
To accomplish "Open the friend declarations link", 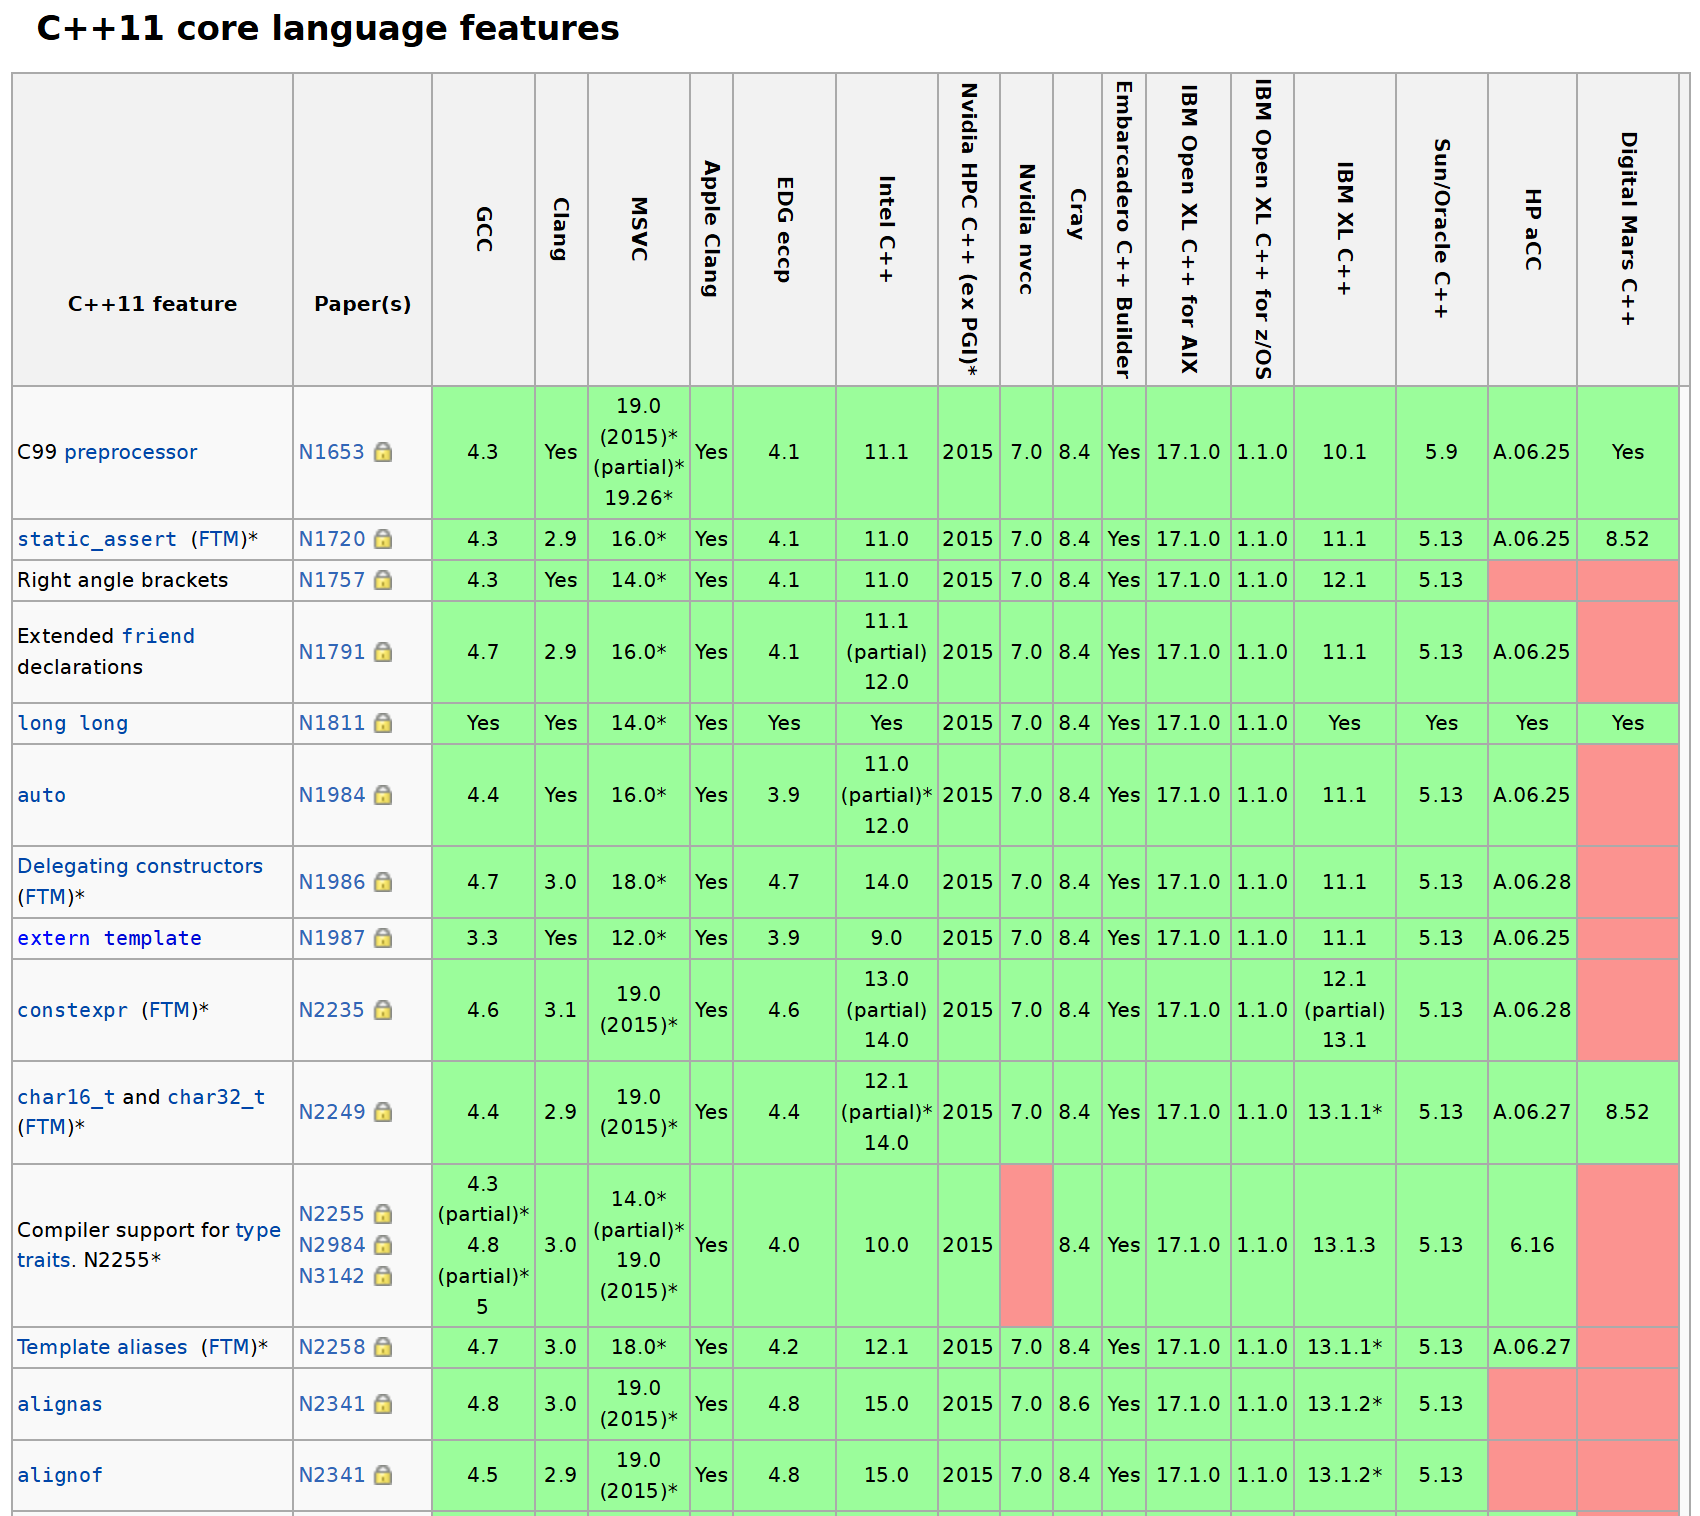I will click(159, 636).
